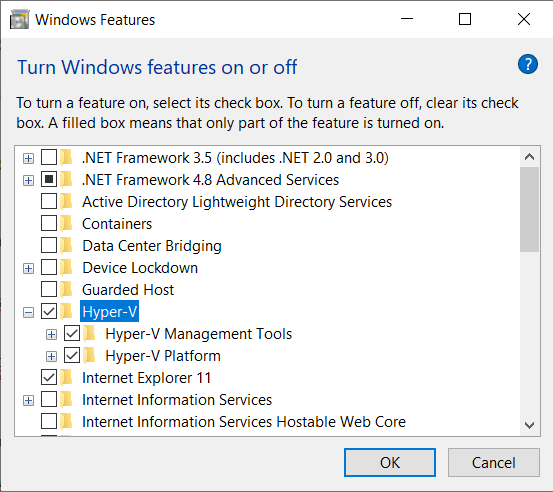553x492 pixels.
Task: Confirm changes with the OK button
Action: [390, 462]
